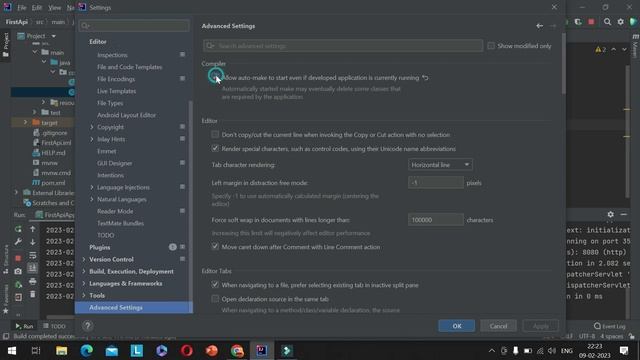The image size is (640, 360).
Task: Switch to IntelliJ IDEA taskbar icon
Action: point(262,351)
